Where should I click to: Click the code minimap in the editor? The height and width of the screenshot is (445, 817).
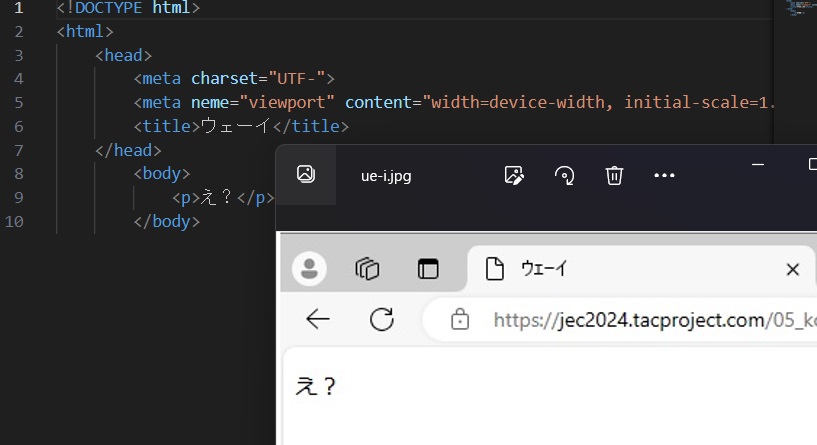[x=796, y=8]
